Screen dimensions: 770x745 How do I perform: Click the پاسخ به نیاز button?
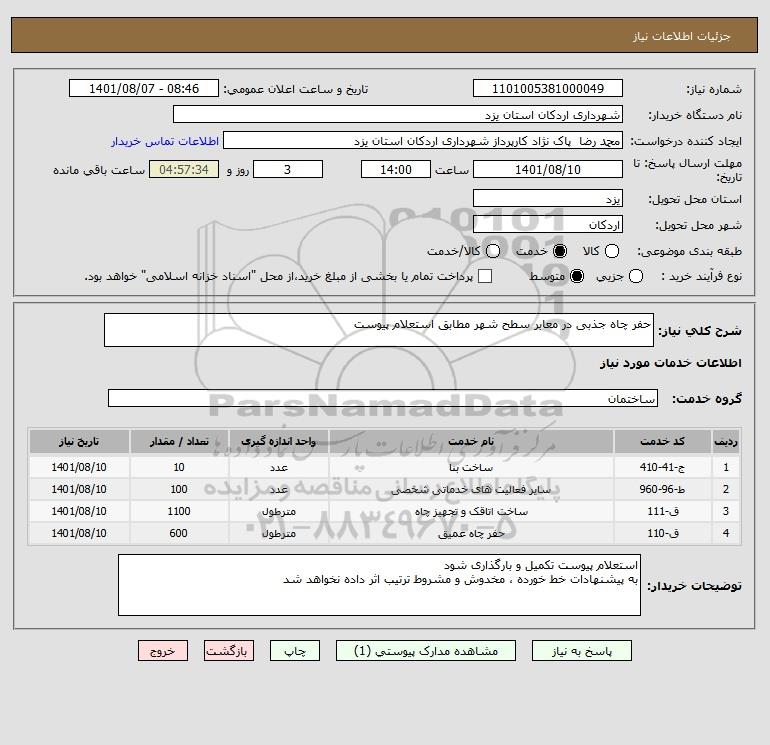pos(582,651)
